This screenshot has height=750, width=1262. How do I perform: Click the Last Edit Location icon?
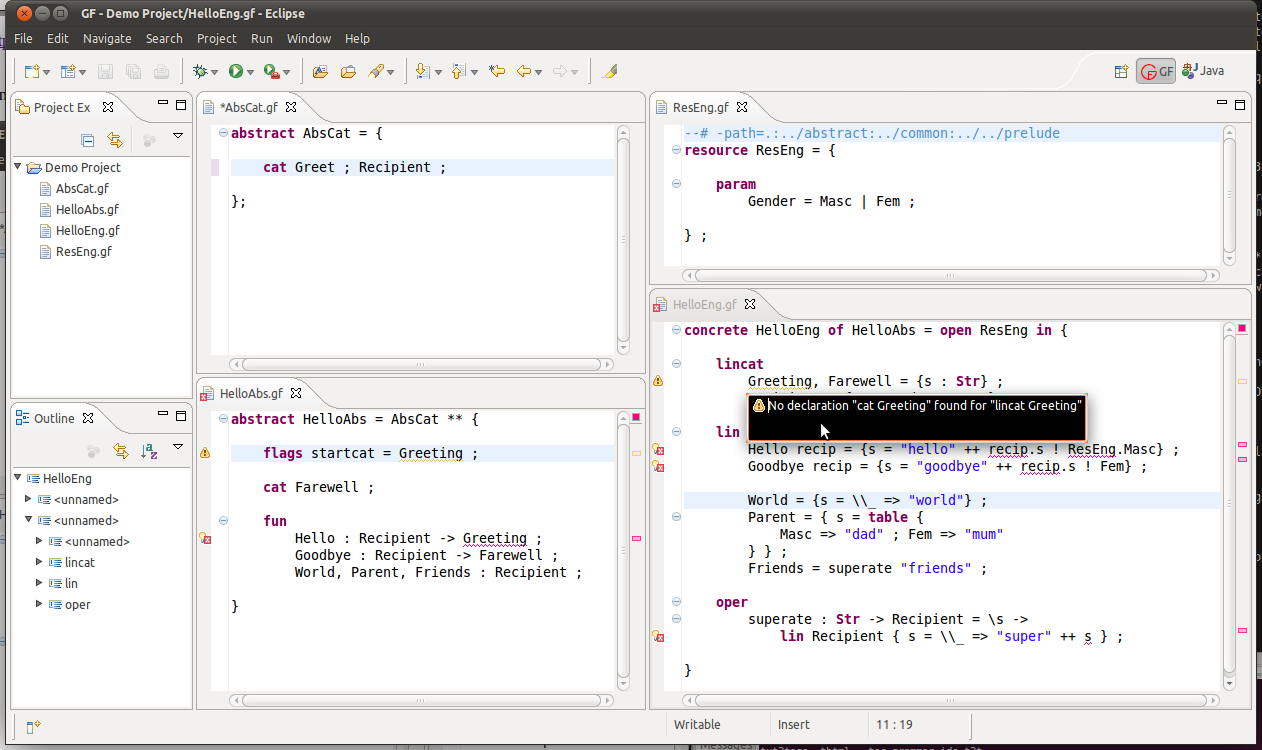[496, 71]
